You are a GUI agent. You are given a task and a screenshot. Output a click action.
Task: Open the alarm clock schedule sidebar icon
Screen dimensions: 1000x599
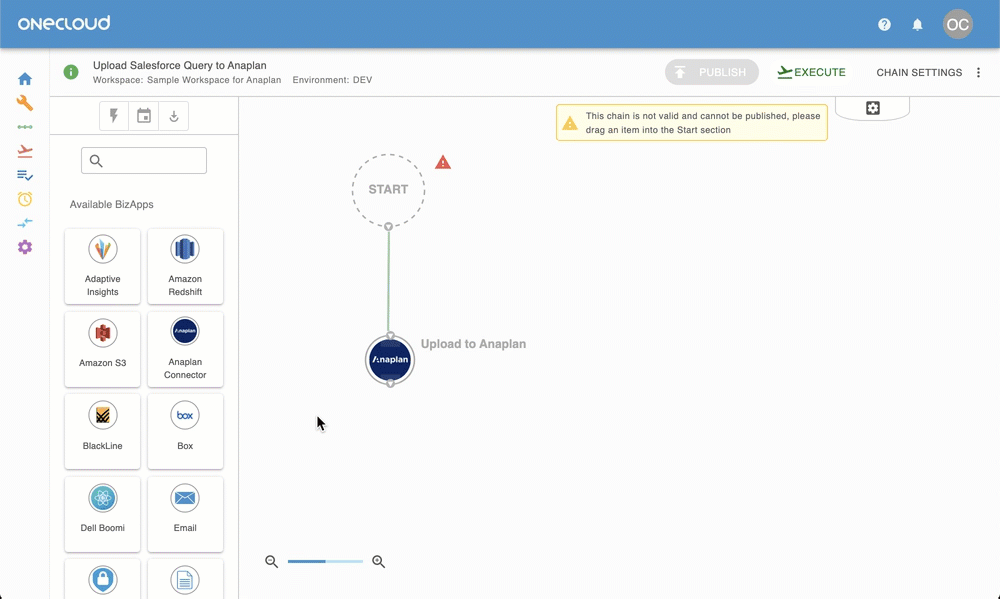click(25, 199)
